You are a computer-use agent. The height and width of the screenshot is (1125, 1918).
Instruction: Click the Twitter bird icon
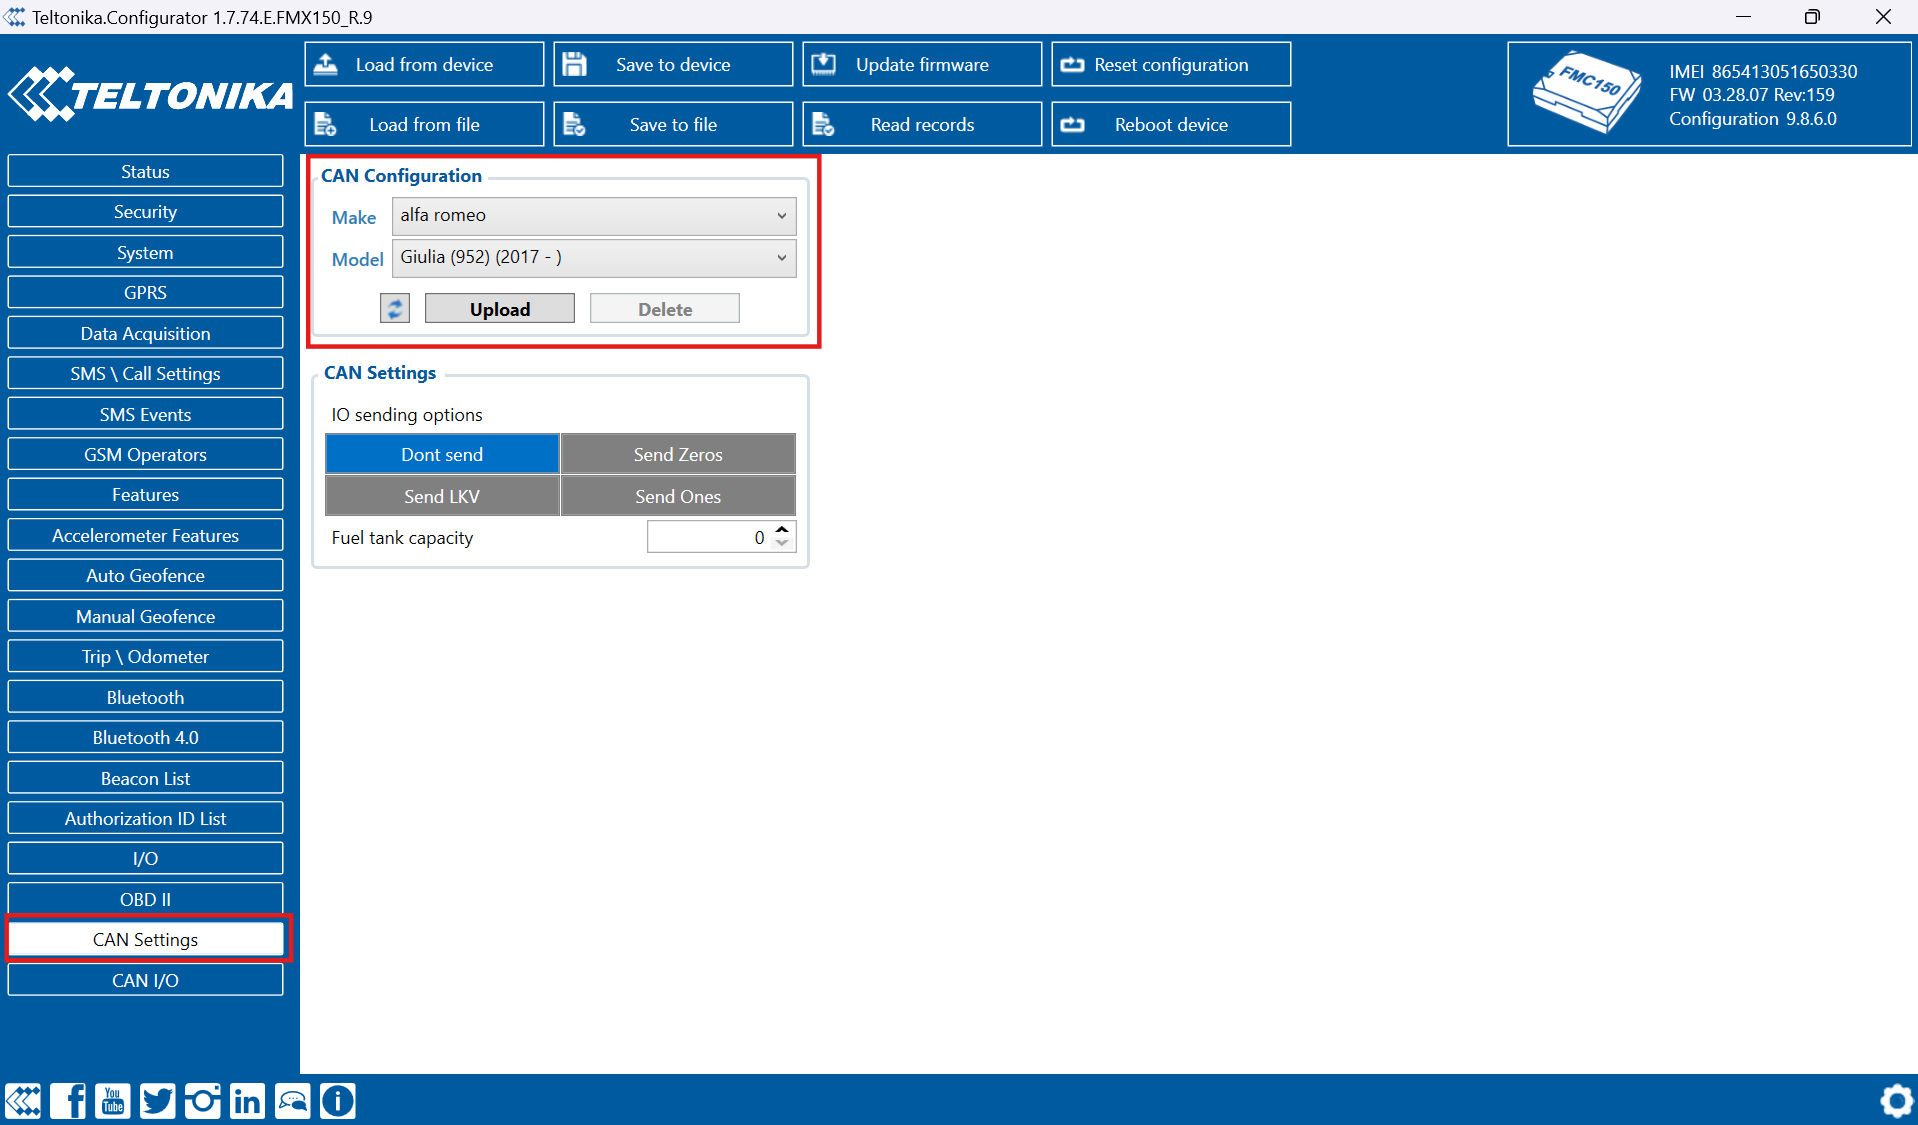pos(158,1101)
